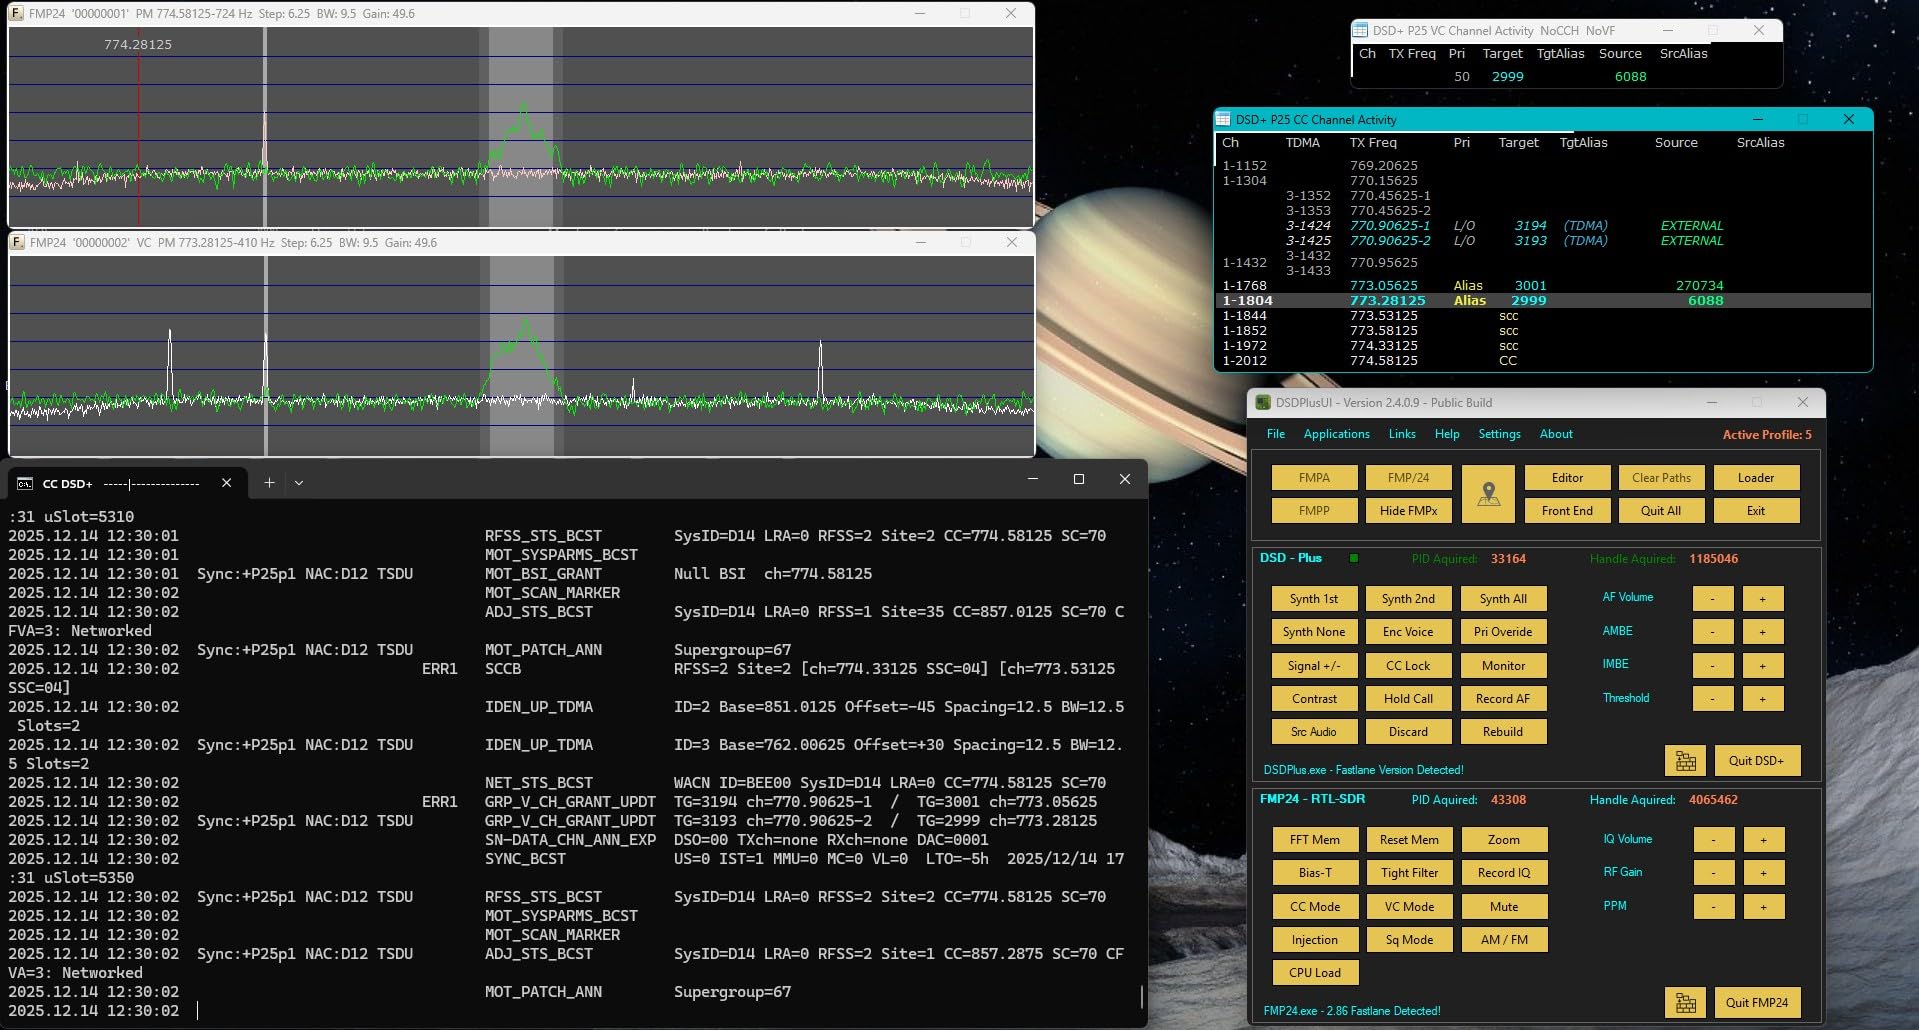Viewport: 1919px width, 1030px height.
Task: Increase AF Volume with the plus stepper
Action: coord(1762,597)
